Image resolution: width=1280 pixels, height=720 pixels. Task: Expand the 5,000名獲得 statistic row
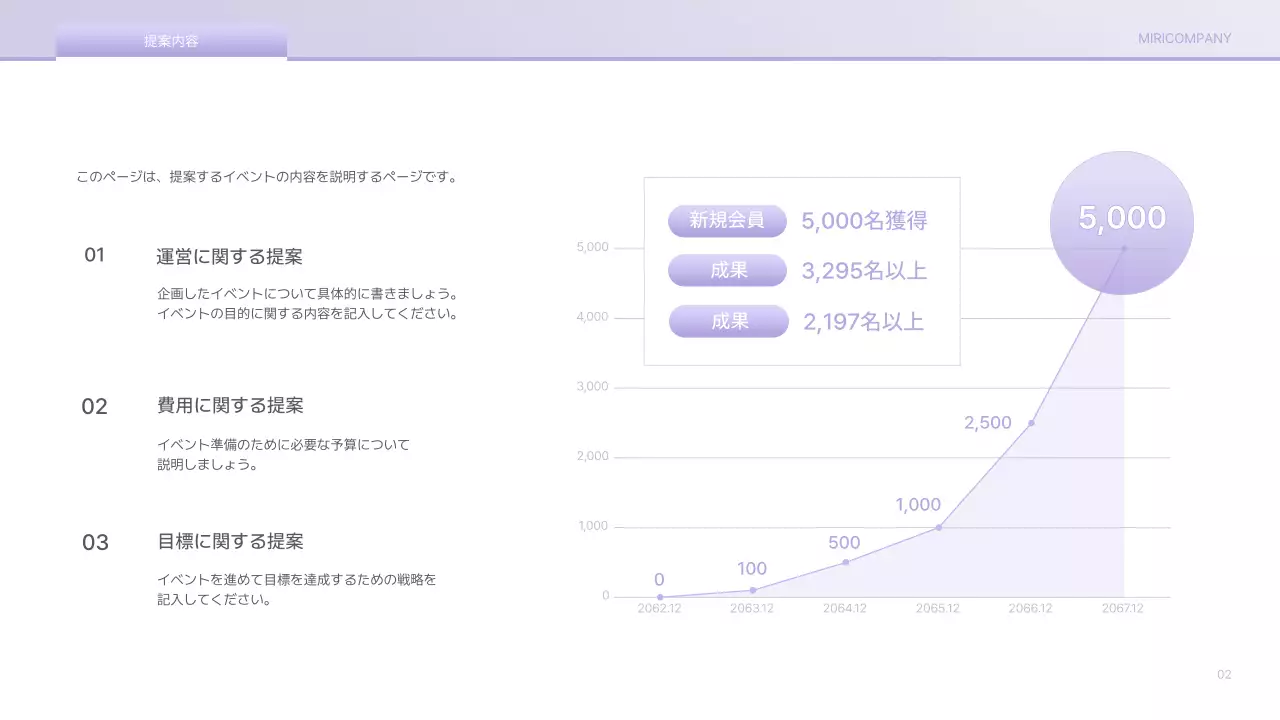pos(864,220)
